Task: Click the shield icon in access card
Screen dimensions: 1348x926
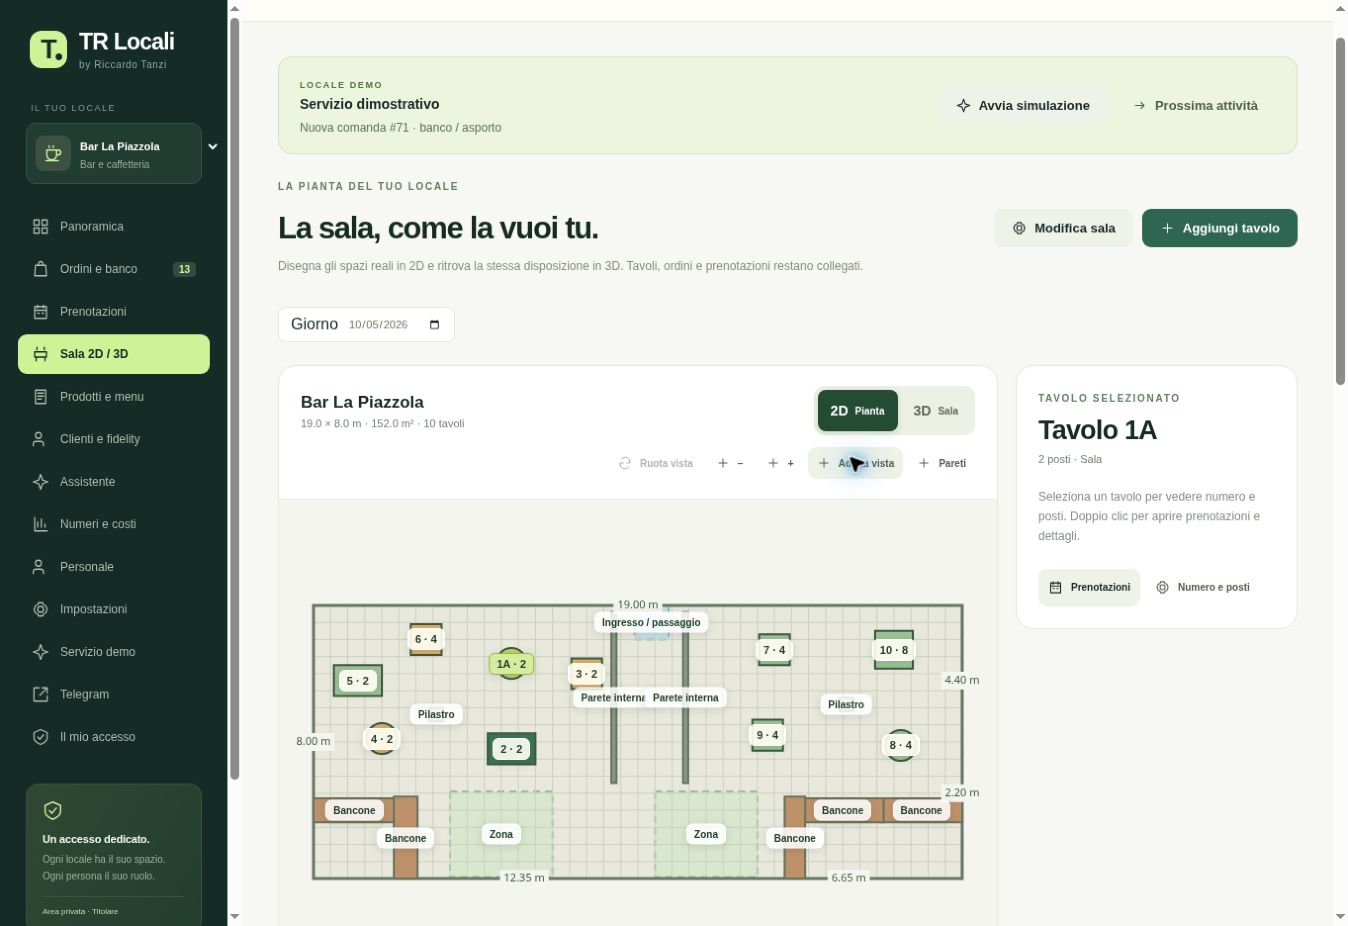Action: pyautogui.click(x=53, y=810)
